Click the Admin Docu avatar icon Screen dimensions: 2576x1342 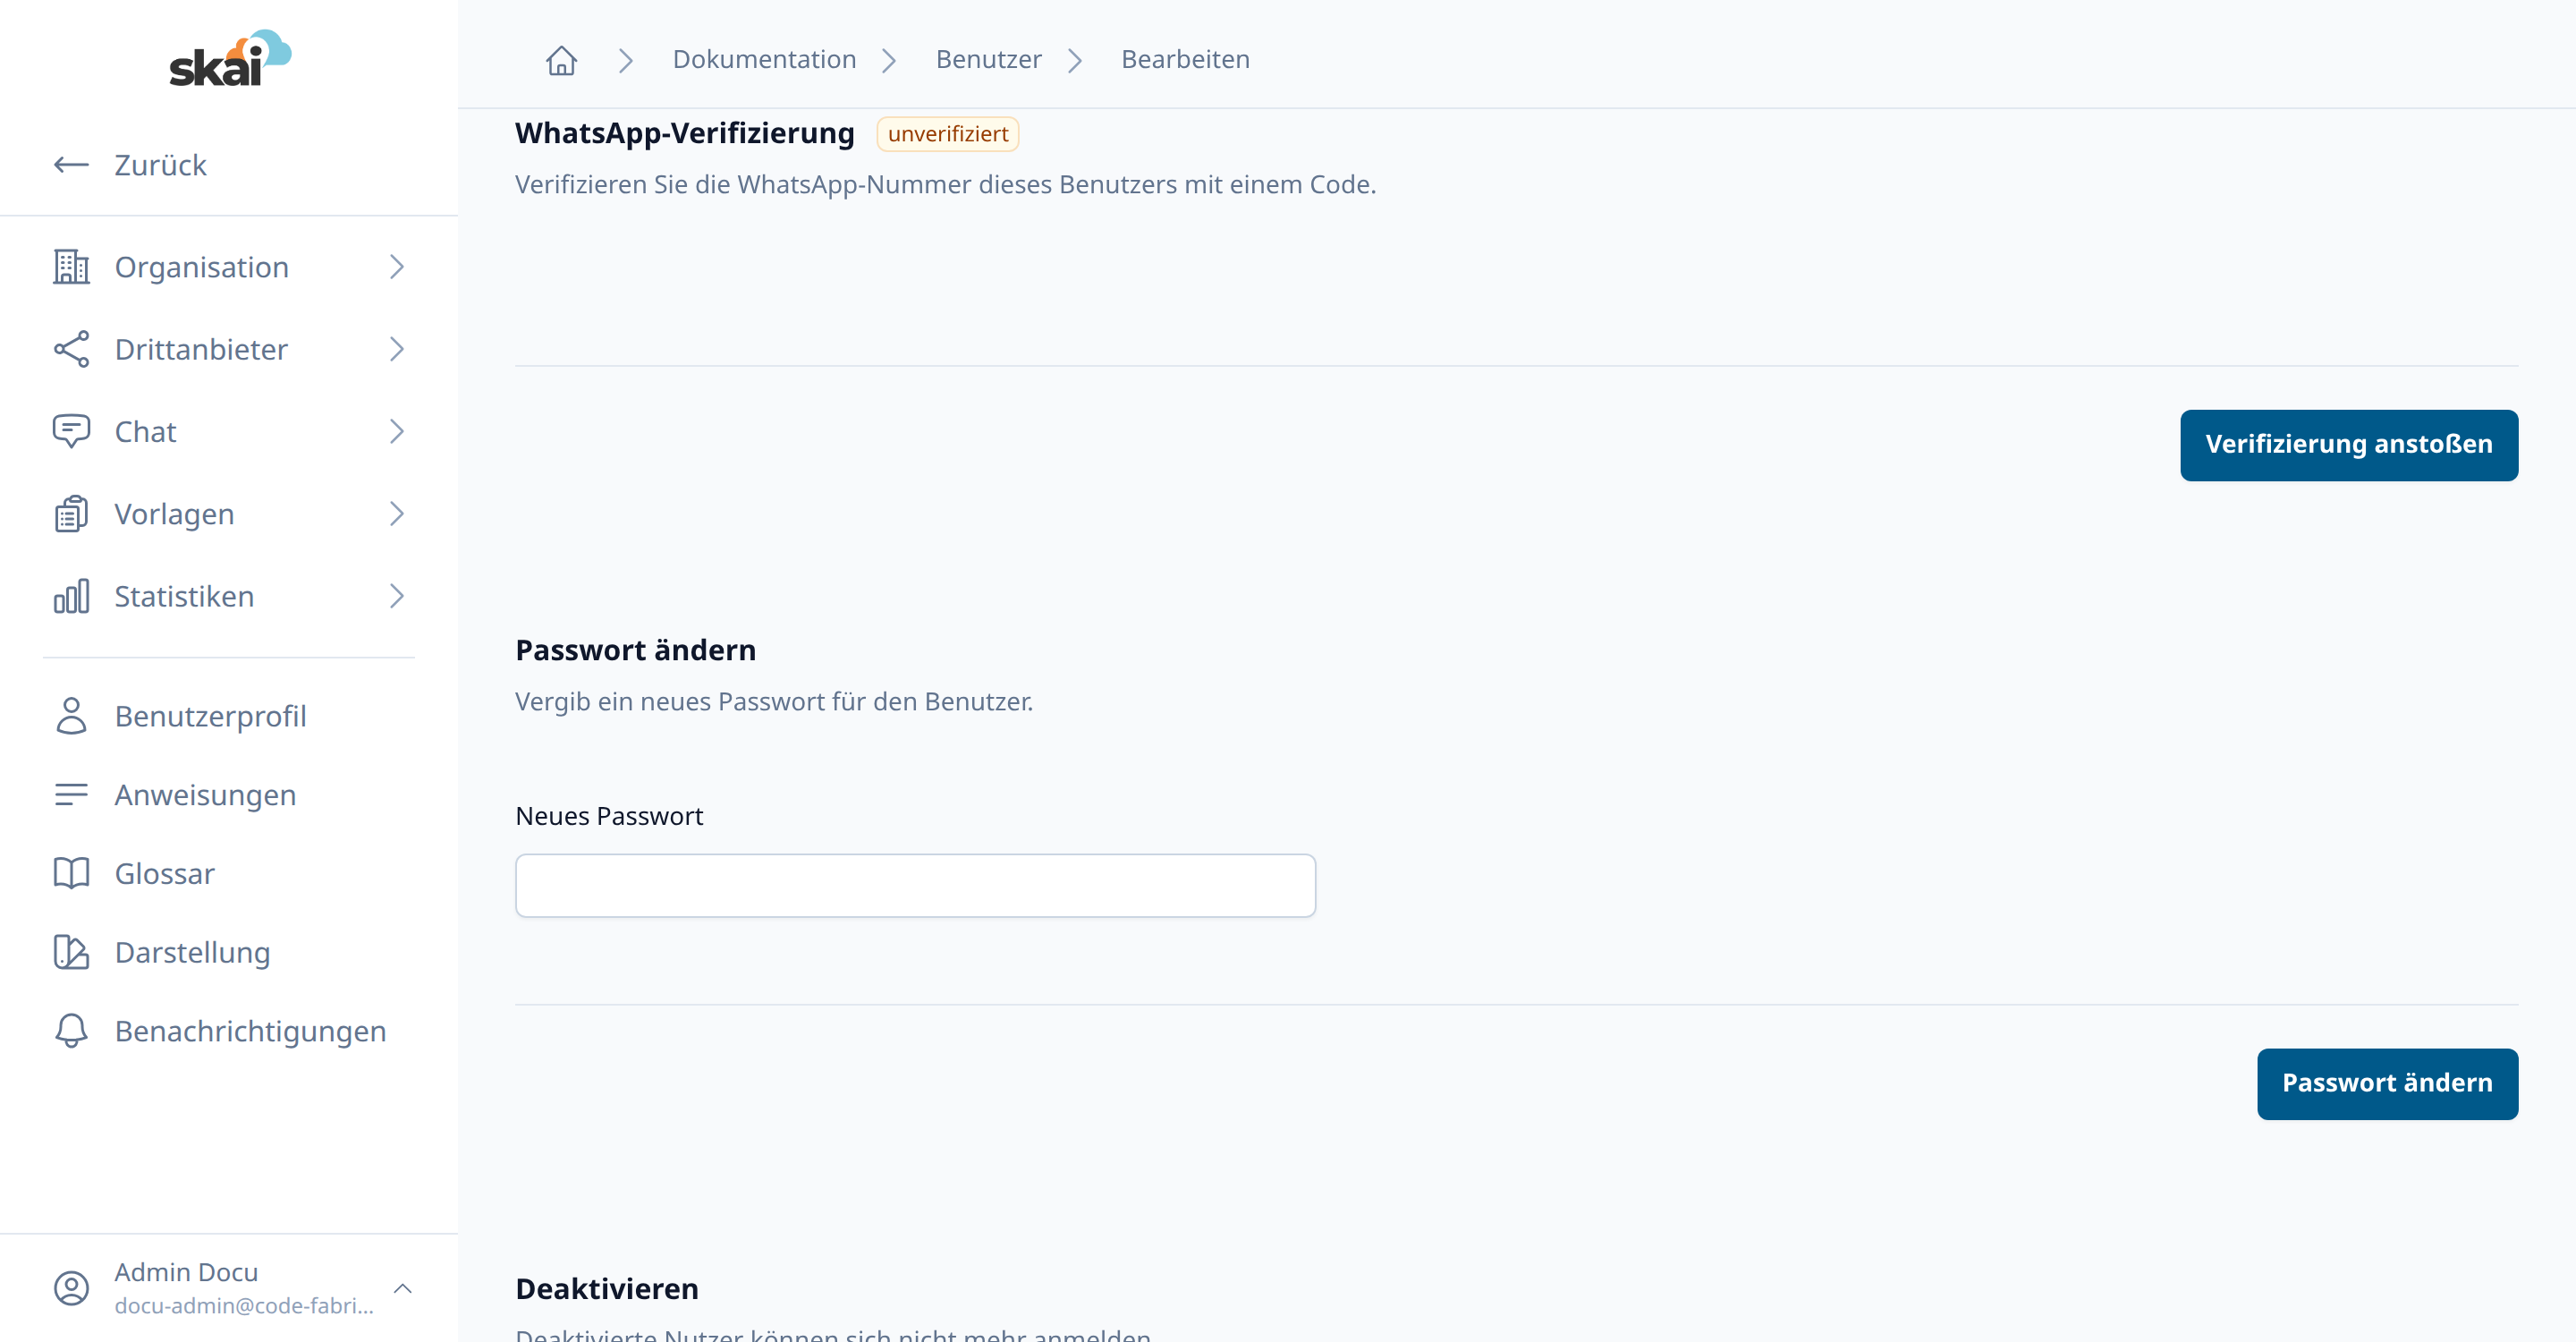pos(71,1288)
